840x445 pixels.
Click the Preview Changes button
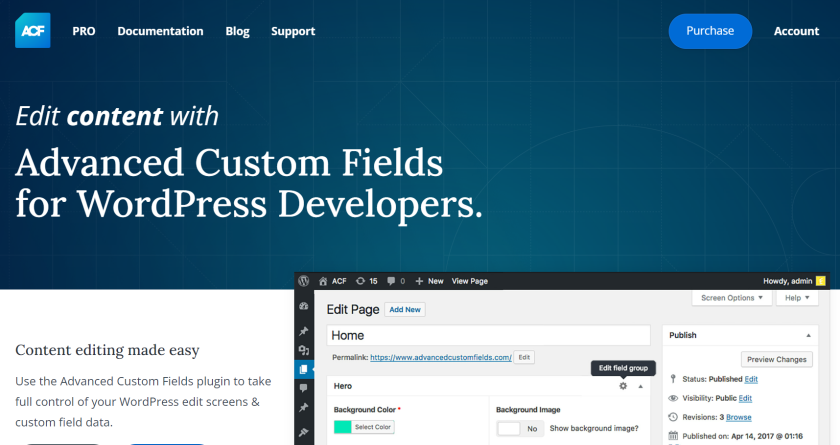point(776,359)
